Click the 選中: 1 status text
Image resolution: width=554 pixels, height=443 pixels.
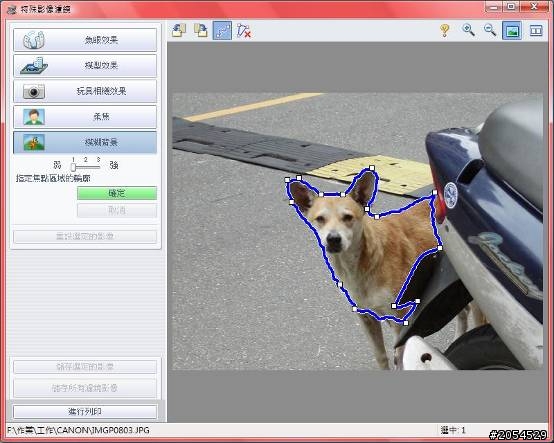click(453, 430)
